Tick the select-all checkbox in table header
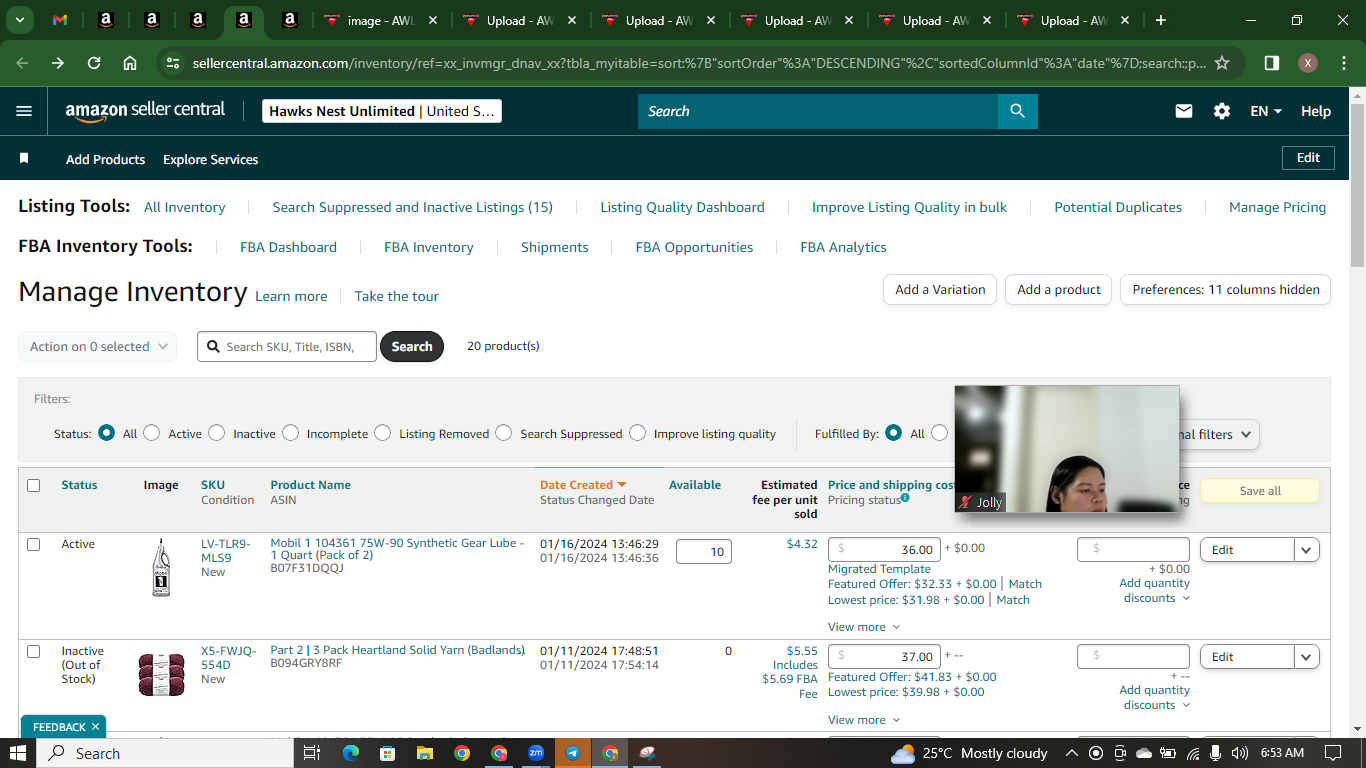 34,485
